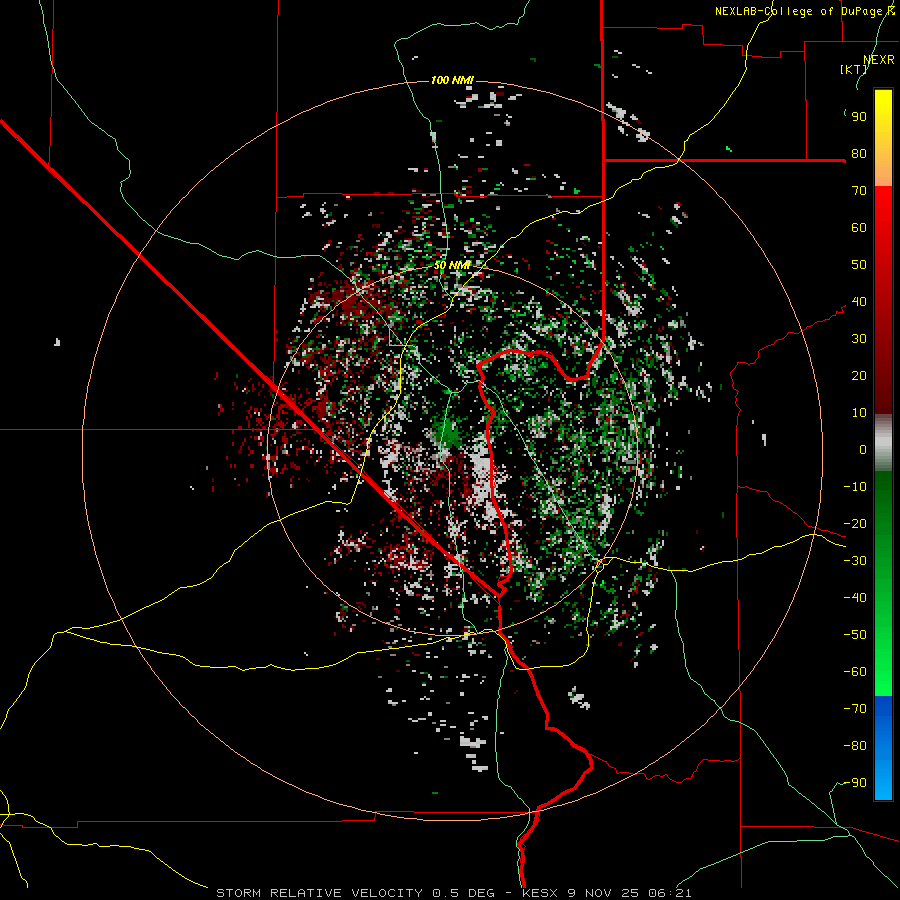Click the "50 NMI" range ring label
This screenshot has height=900, width=900.
(x=452, y=265)
